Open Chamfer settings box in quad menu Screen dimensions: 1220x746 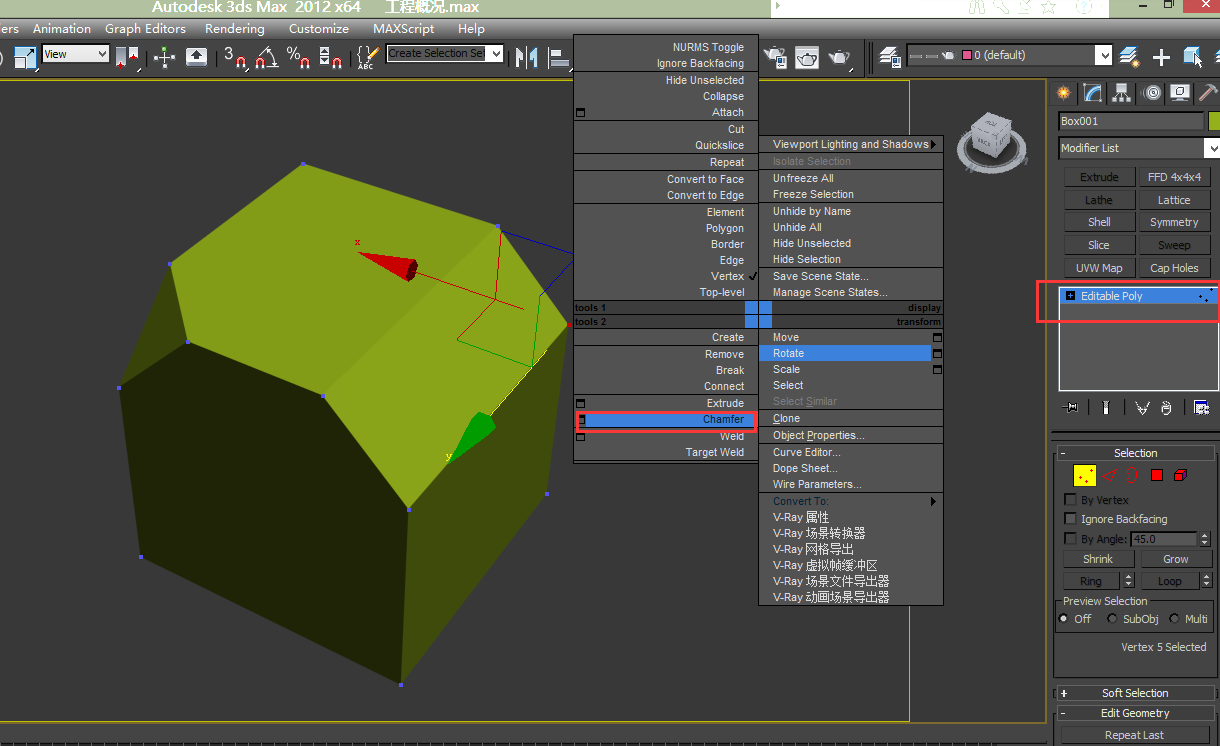[581, 420]
